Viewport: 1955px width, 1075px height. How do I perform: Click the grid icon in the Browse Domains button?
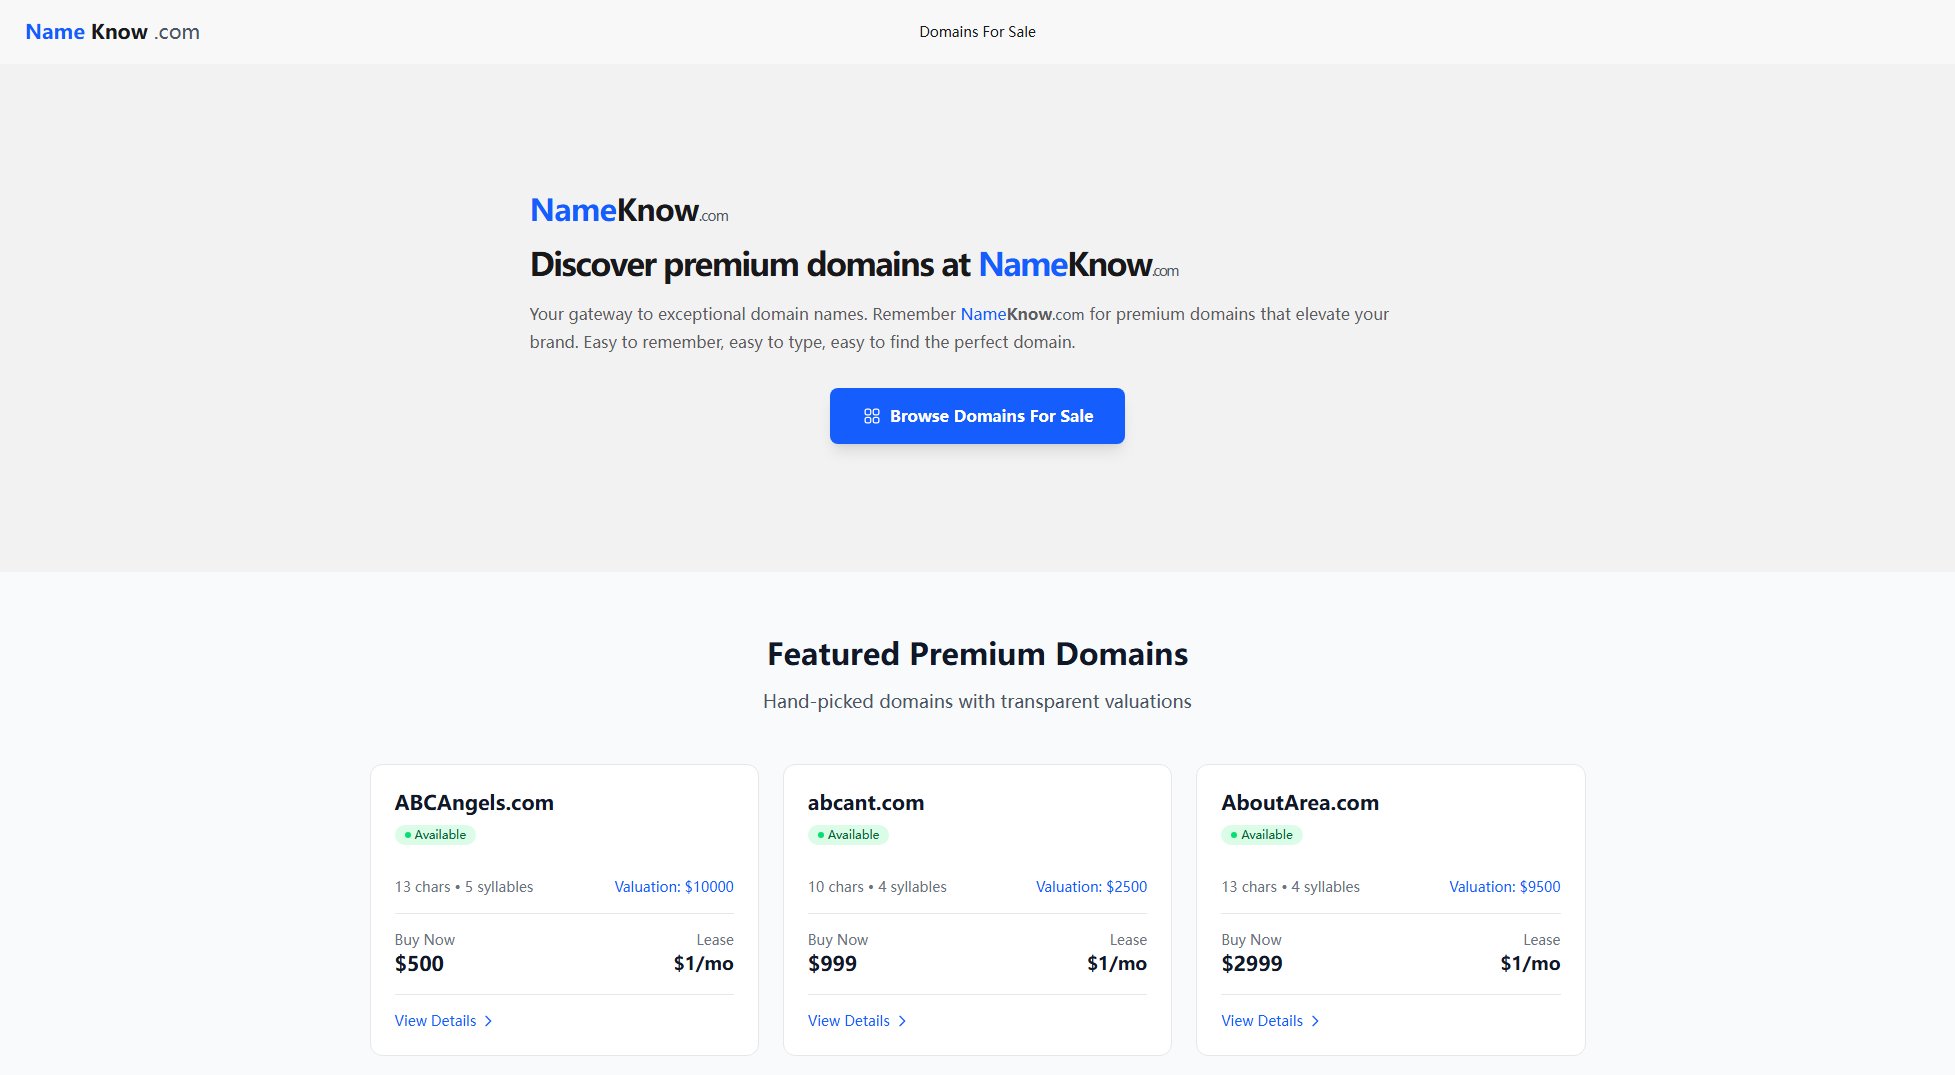point(870,415)
